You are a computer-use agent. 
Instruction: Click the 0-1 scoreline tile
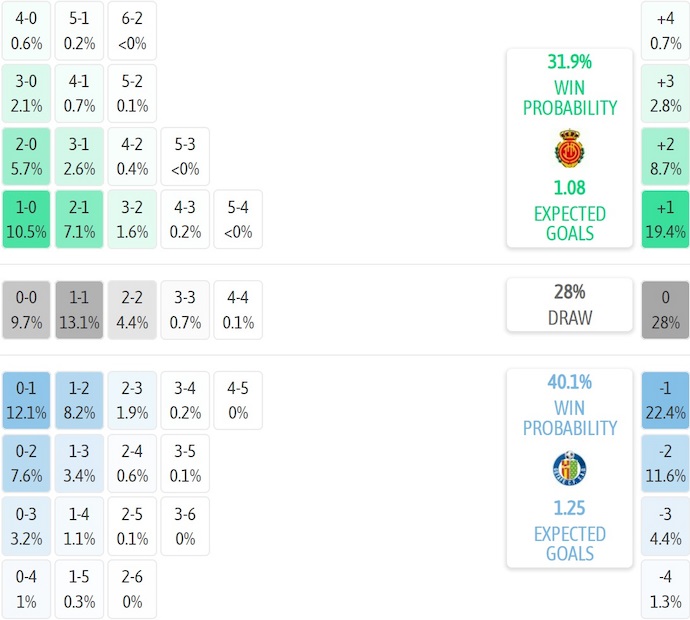click(x=26, y=400)
